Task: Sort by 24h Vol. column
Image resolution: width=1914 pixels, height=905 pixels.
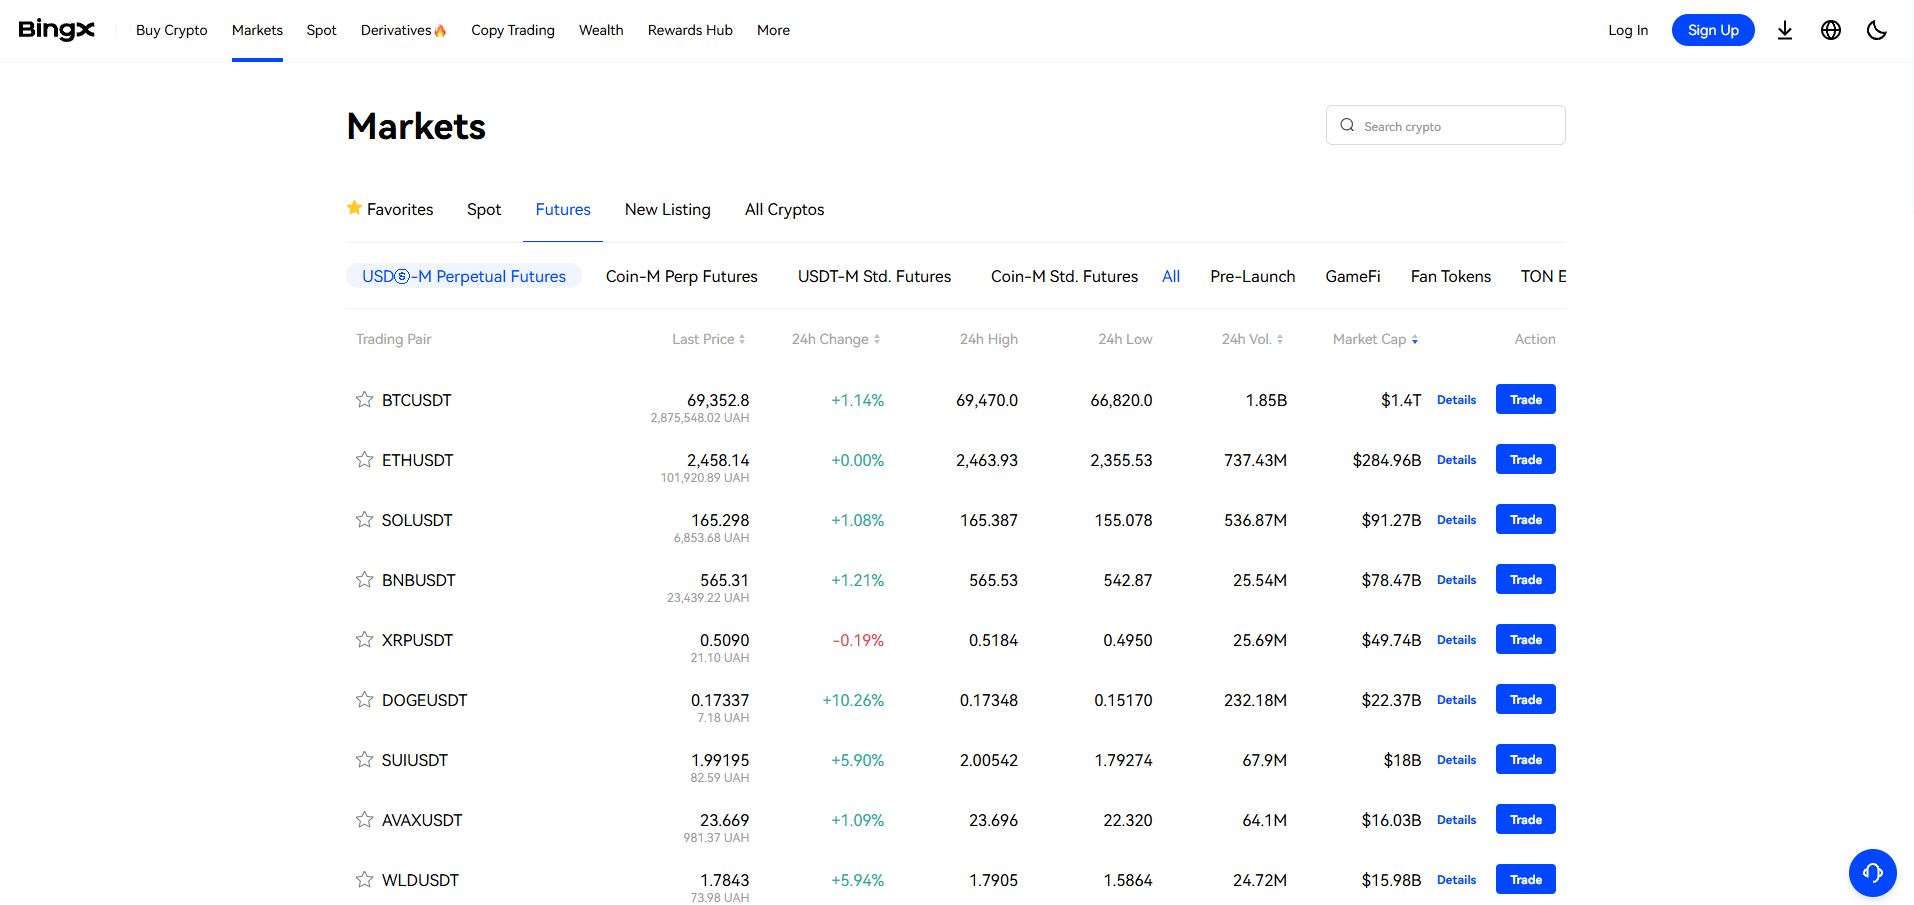Action: click(x=1252, y=339)
